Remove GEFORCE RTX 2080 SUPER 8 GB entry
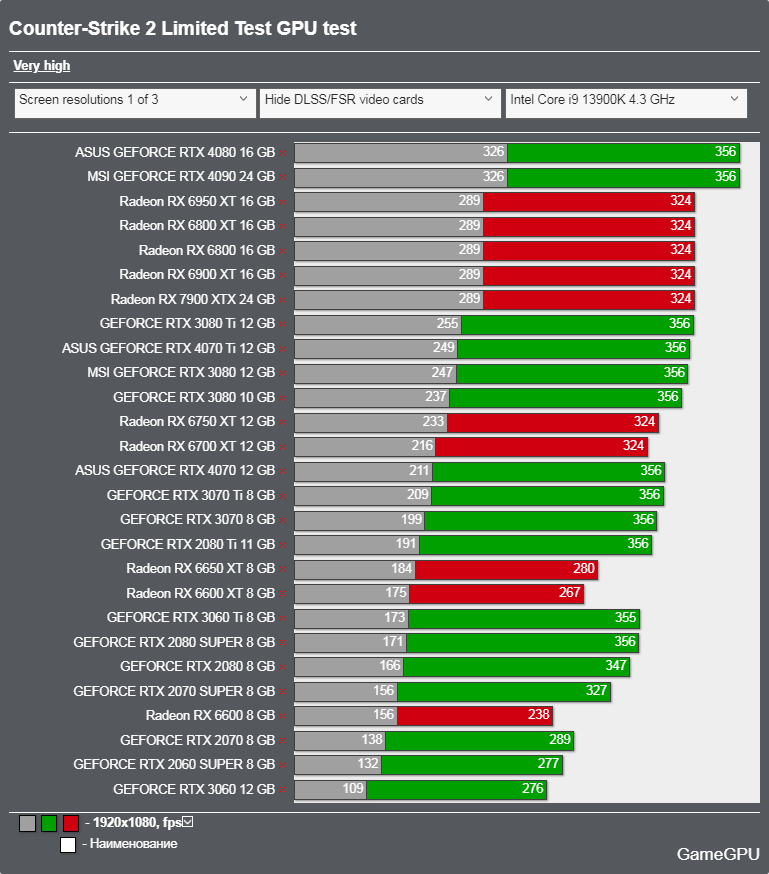Image resolution: width=769 pixels, height=874 pixels. [x=283, y=643]
